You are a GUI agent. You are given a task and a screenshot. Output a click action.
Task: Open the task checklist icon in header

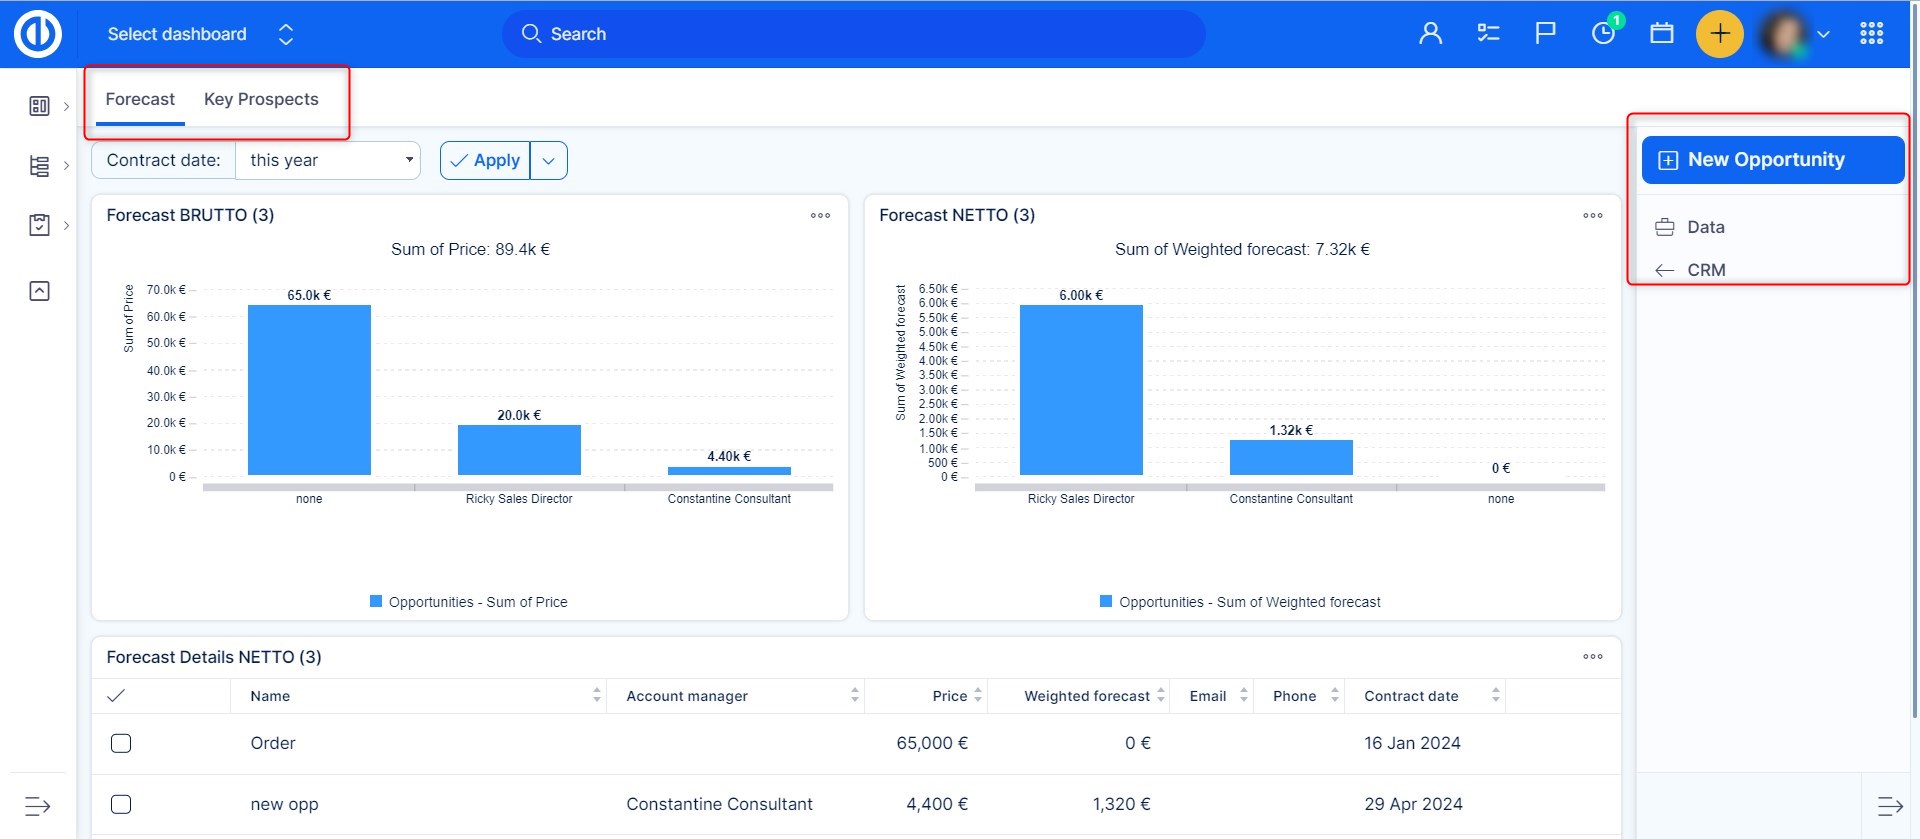click(x=1488, y=34)
